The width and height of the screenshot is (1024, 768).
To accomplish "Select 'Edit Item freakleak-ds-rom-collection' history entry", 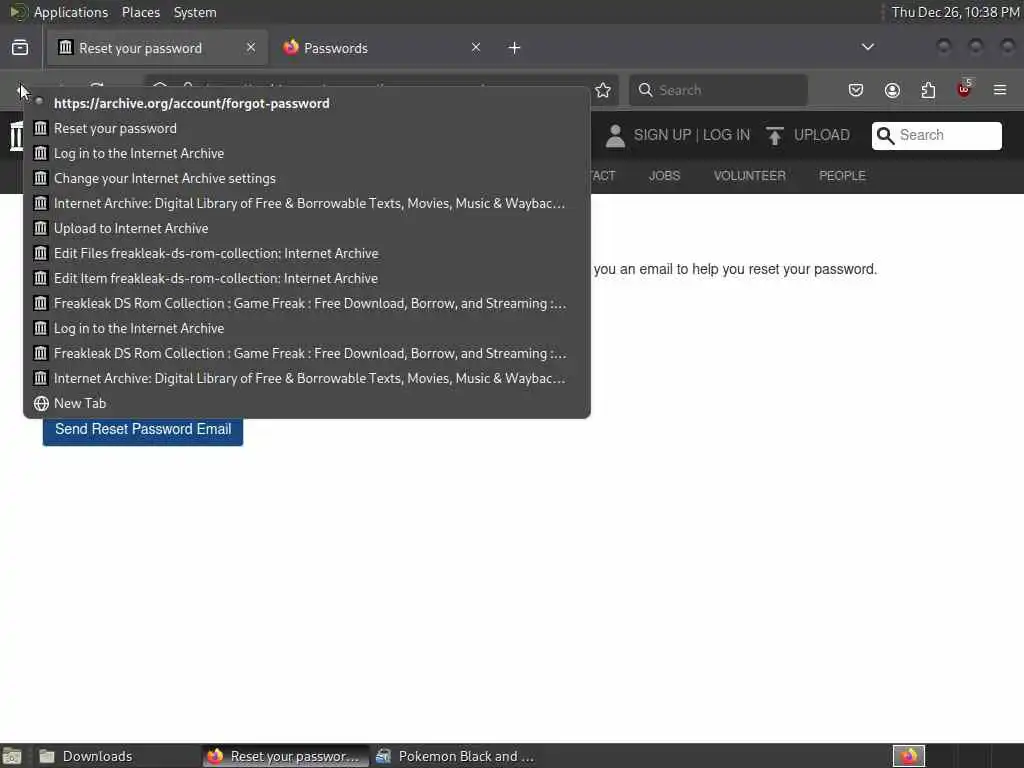I will 307,278.
